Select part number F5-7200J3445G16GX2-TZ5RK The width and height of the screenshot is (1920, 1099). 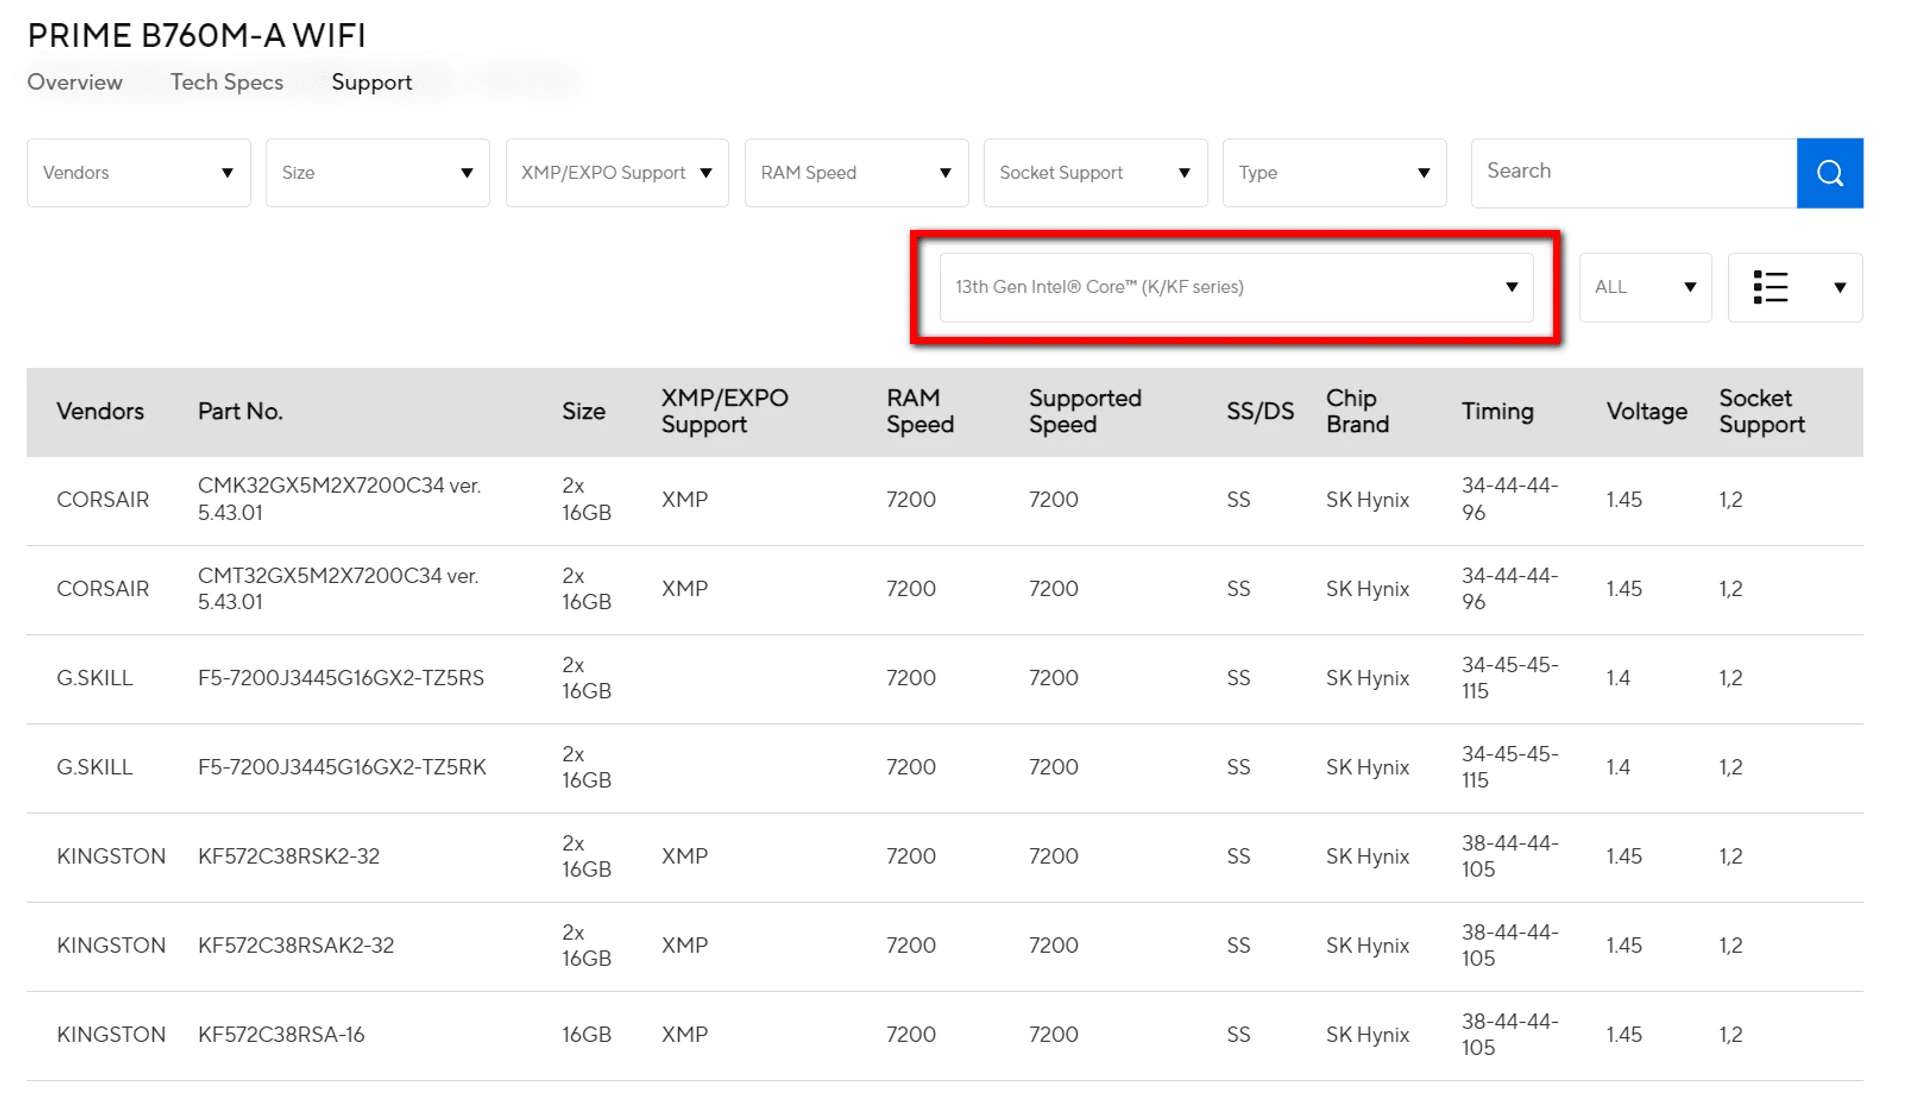pyautogui.click(x=341, y=767)
